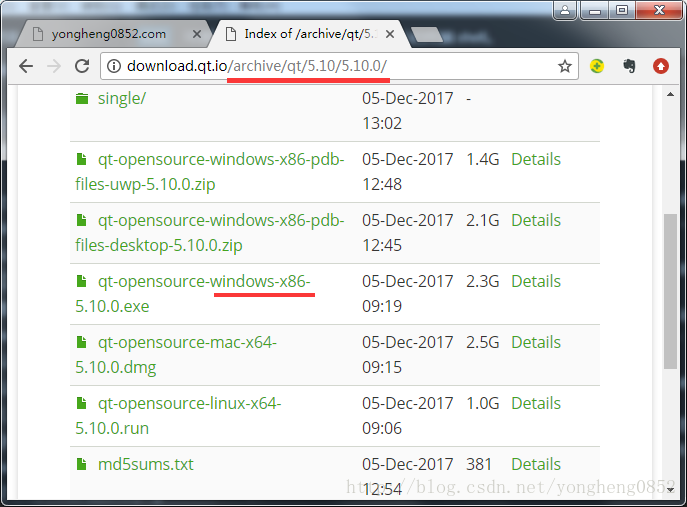Open Details for the mac-x64 dmg
This screenshot has width=687, height=507.
point(536,342)
